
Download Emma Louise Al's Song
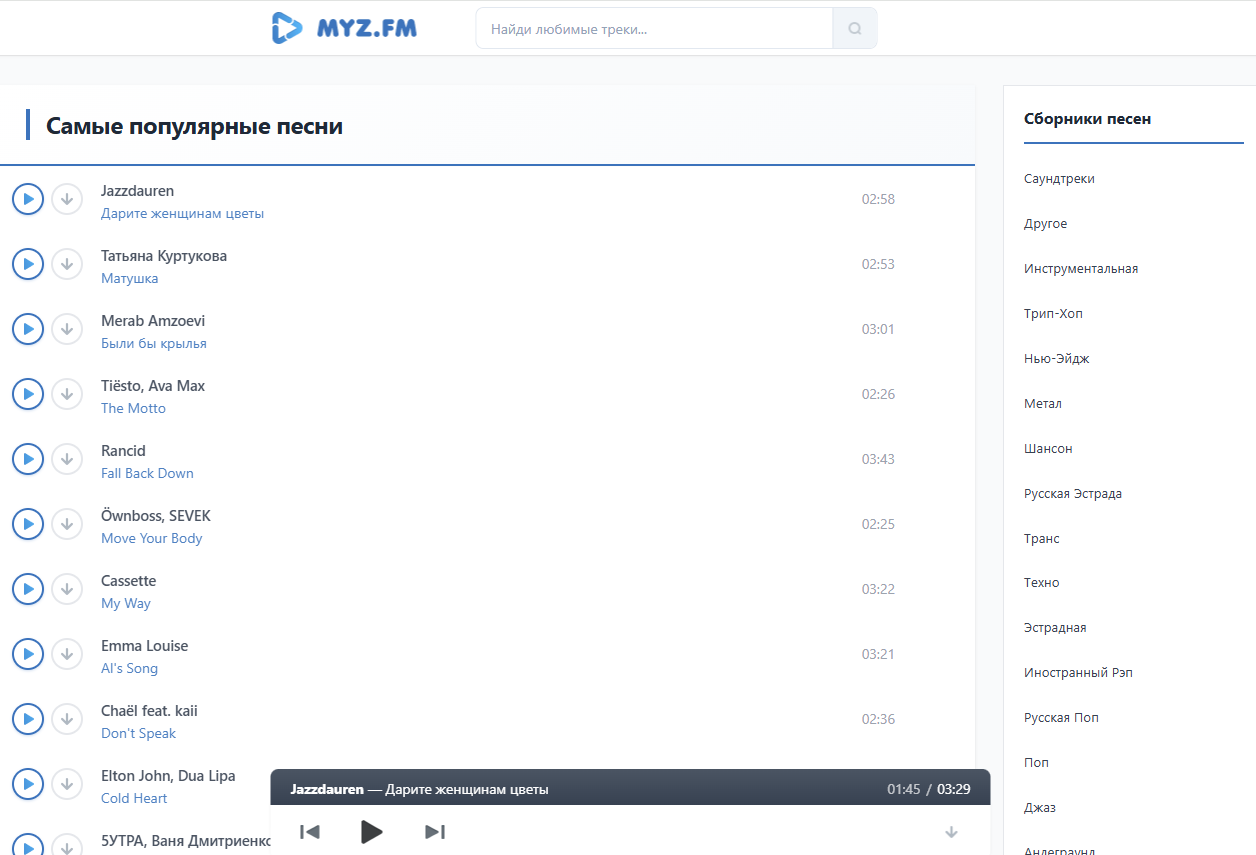67,654
